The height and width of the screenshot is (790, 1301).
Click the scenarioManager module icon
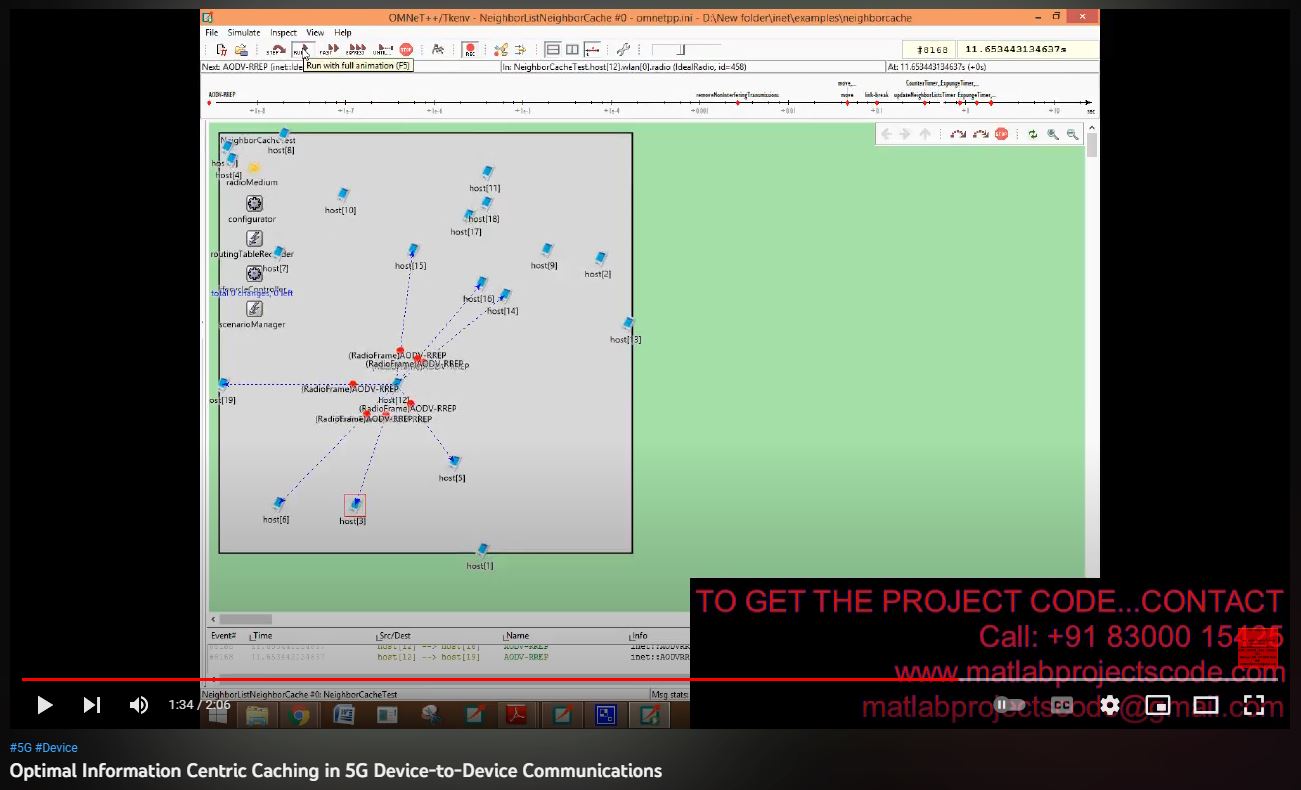(x=254, y=309)
